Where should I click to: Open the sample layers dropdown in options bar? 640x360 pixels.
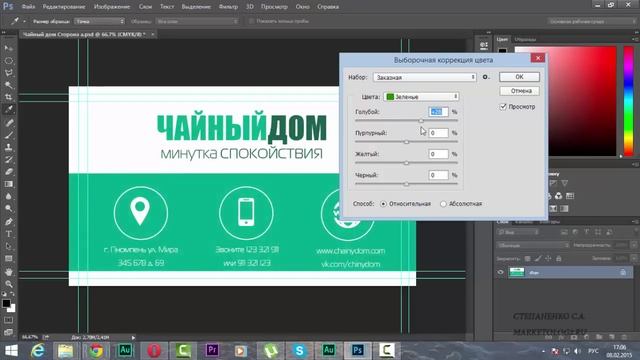(x=196, y=21)
